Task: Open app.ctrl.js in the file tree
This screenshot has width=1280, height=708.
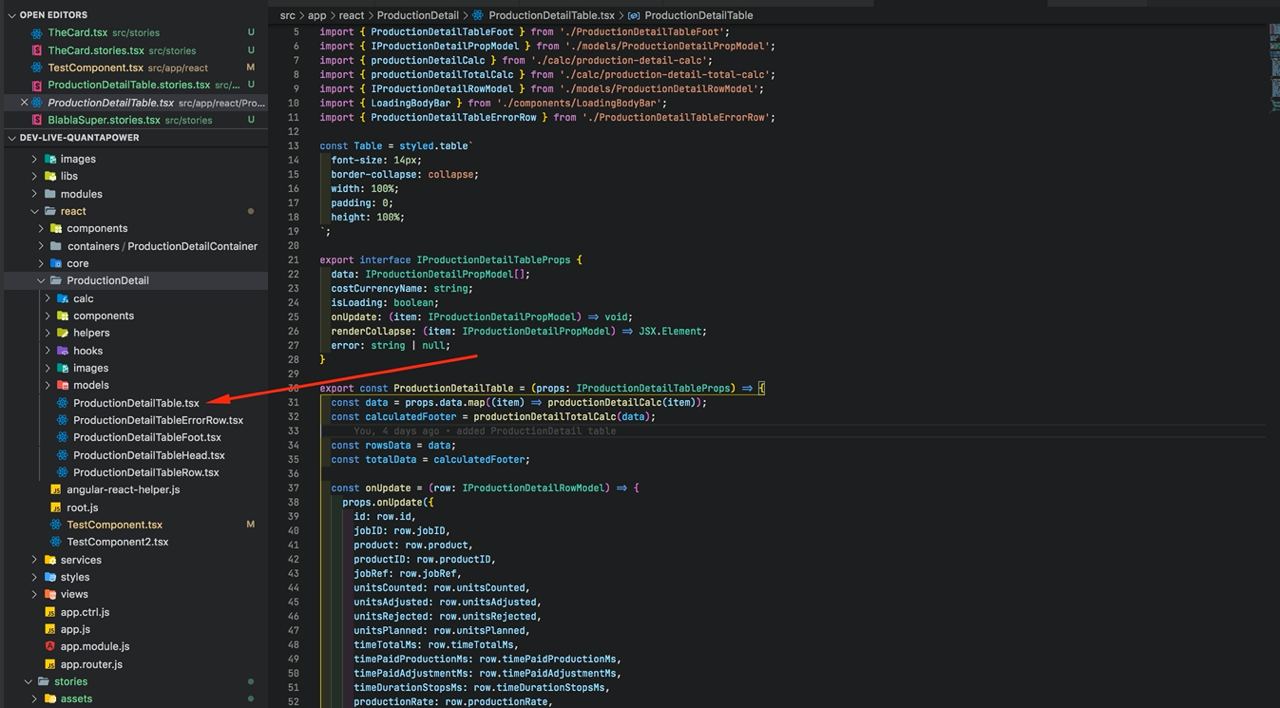Action: pos(85,612)
